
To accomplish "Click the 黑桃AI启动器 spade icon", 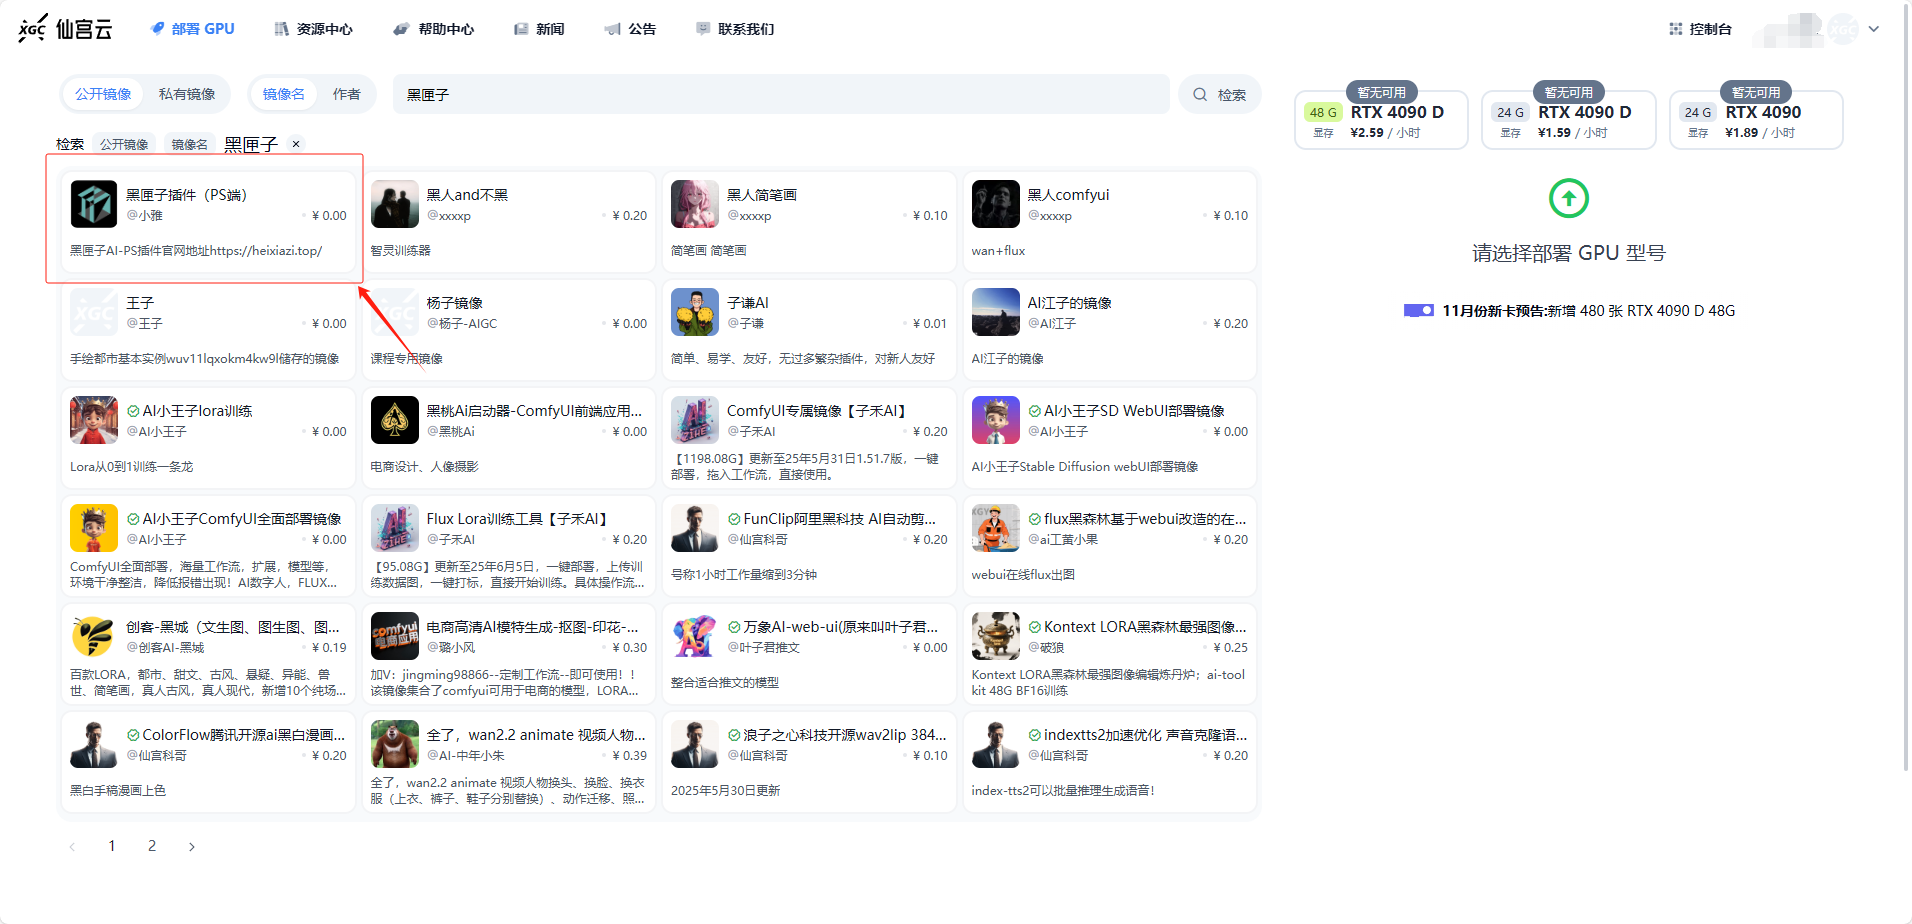I will 394,420.
